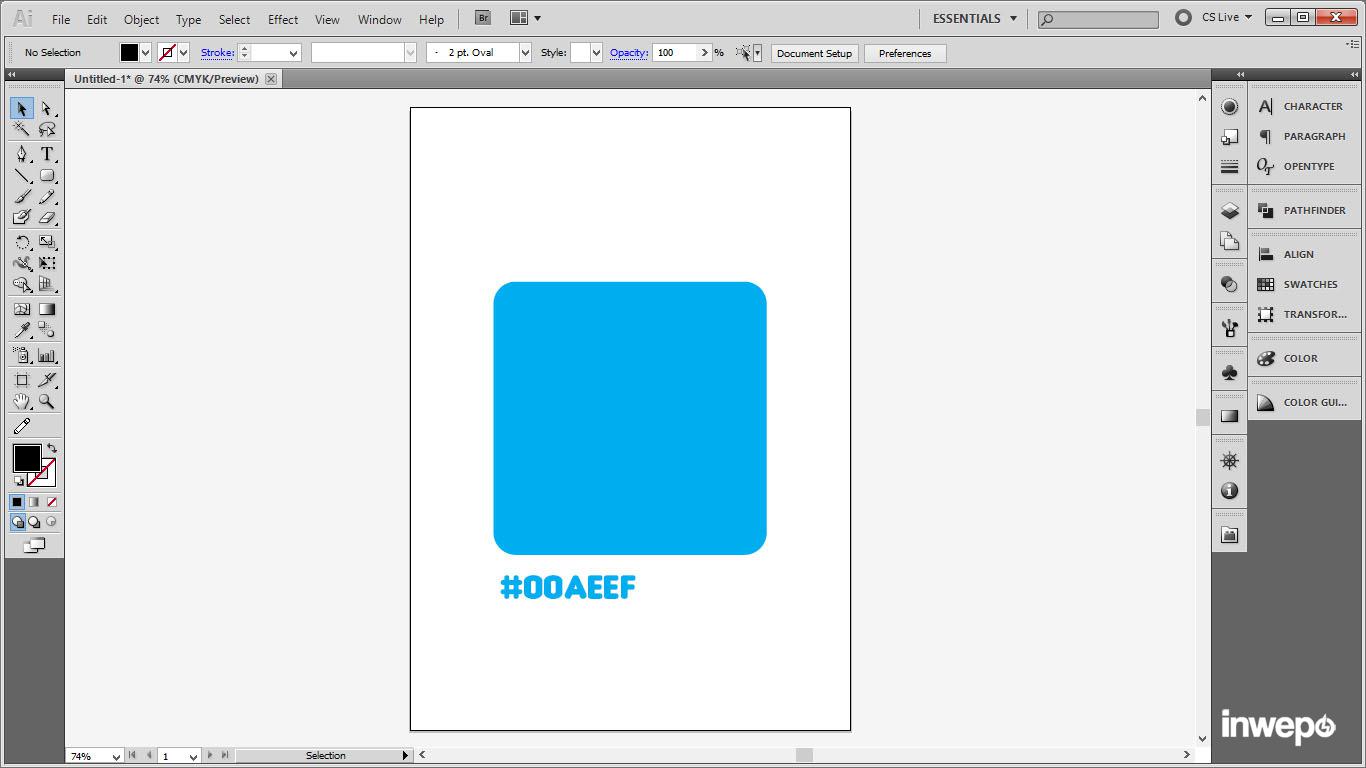The image size is (1366, 768).
Task: Open the Effect menu
Action: point(283,19)
